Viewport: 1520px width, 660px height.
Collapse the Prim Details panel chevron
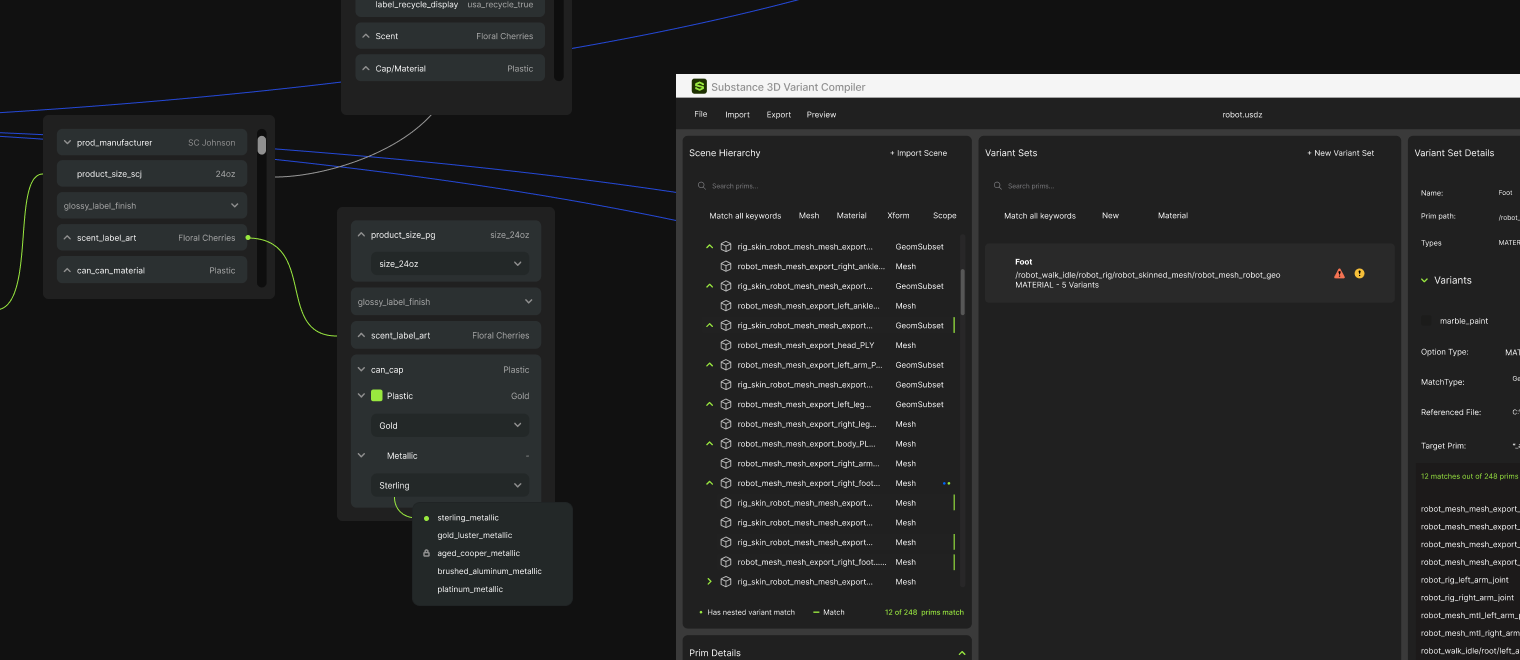click(962, 653)
